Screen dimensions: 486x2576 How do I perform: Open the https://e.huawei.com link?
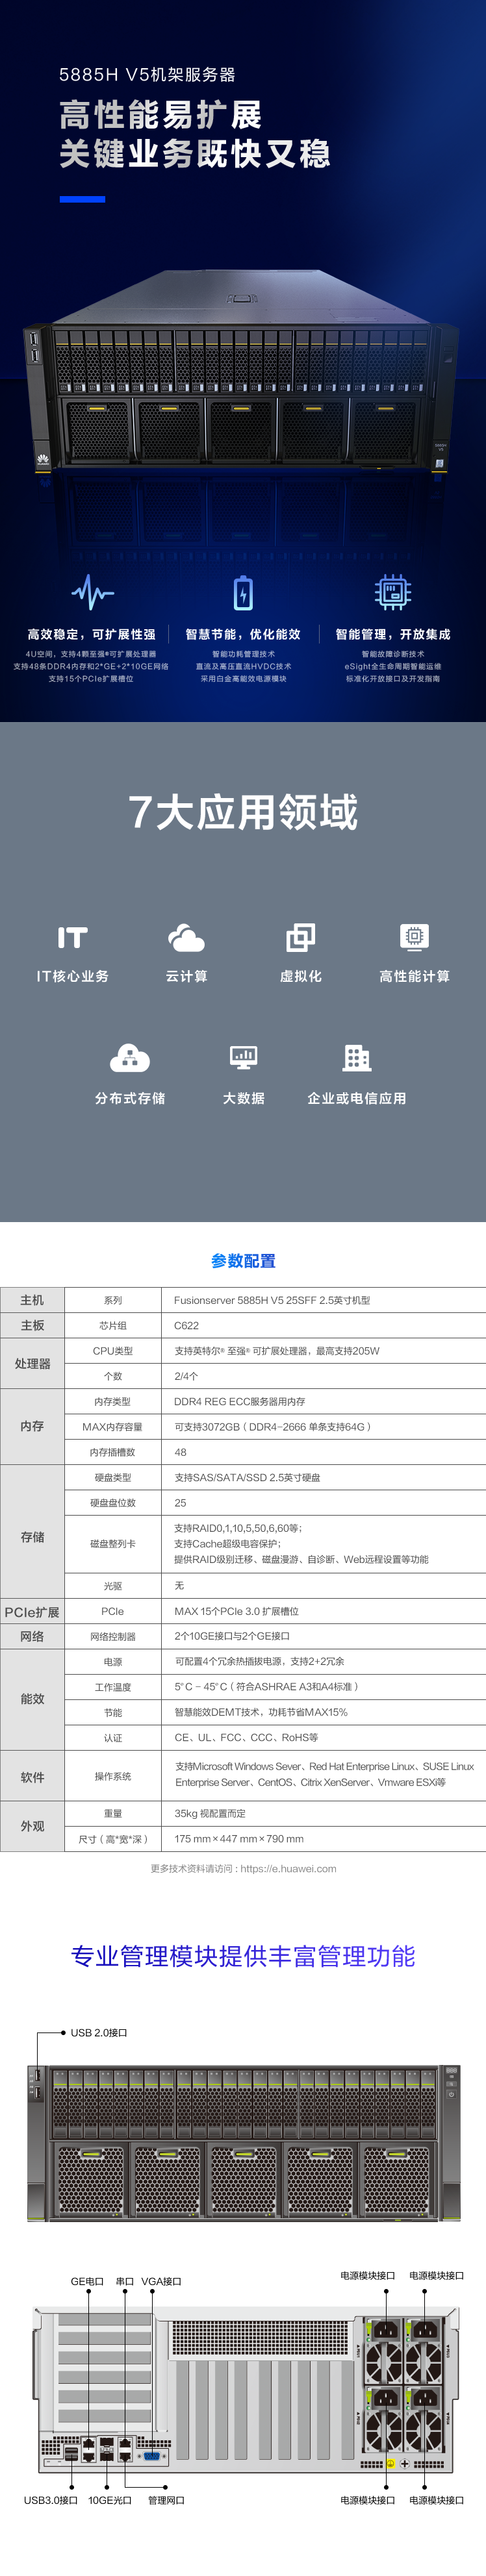(x=288, y=1868)
